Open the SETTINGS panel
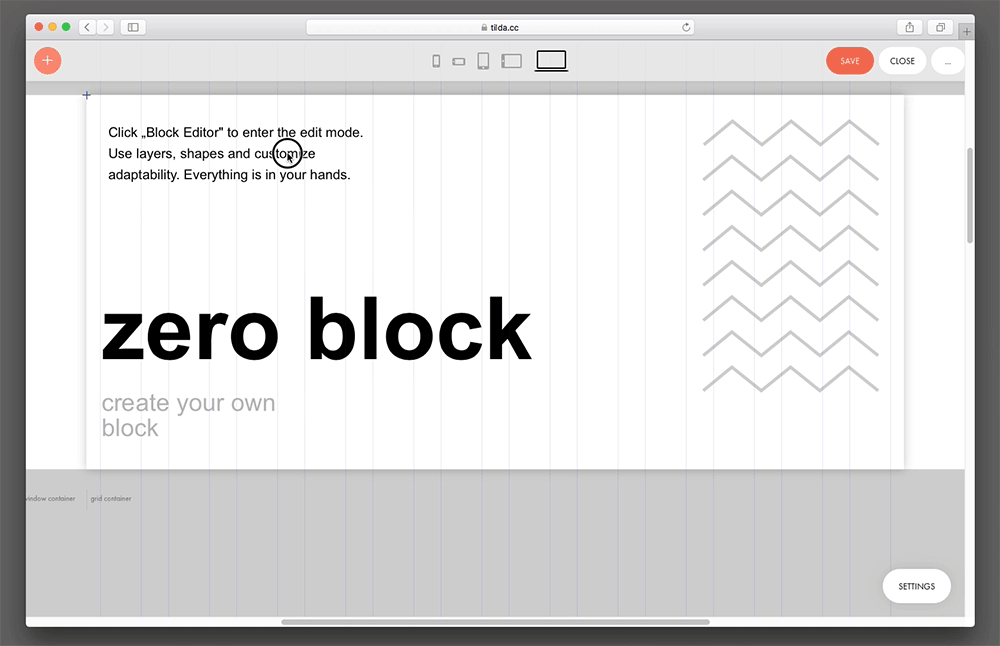1000x646 pixels. (x=916, y=586)
